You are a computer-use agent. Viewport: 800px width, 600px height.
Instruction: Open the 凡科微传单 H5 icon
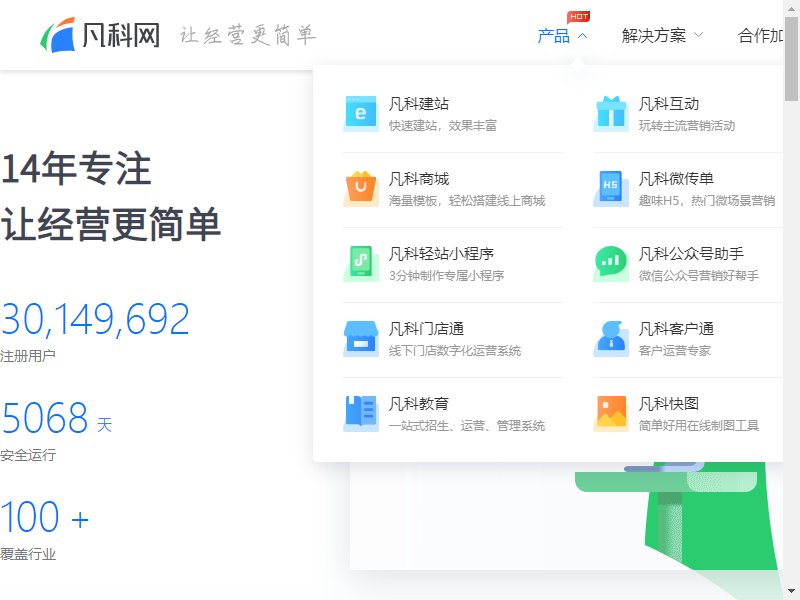pos(611,188)
